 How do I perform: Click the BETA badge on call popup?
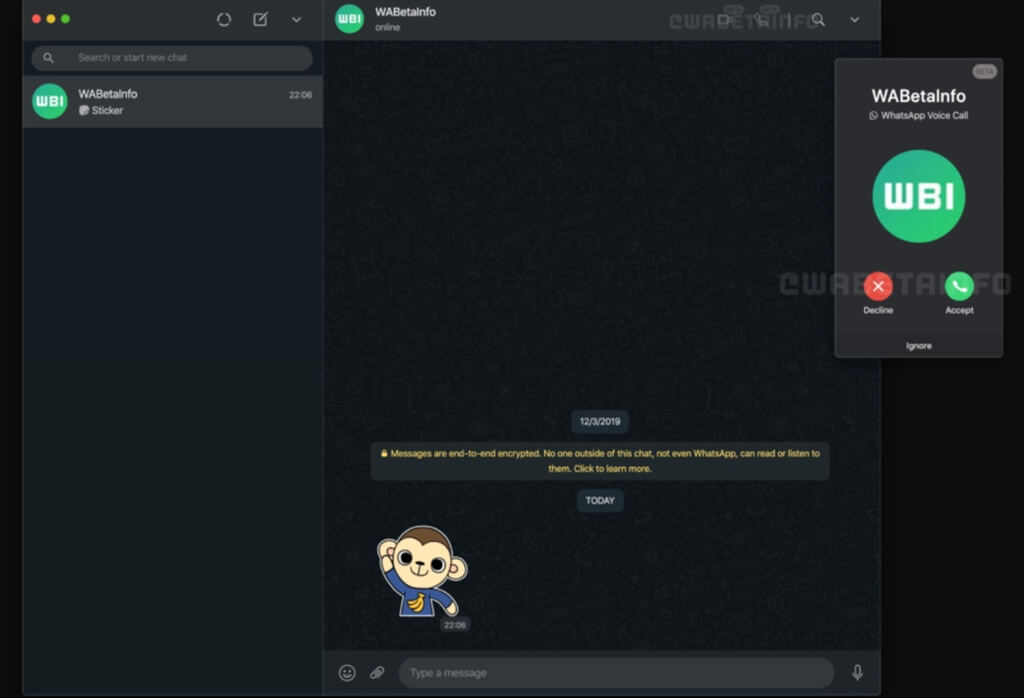pyautogui.click(x=984, y=72)
